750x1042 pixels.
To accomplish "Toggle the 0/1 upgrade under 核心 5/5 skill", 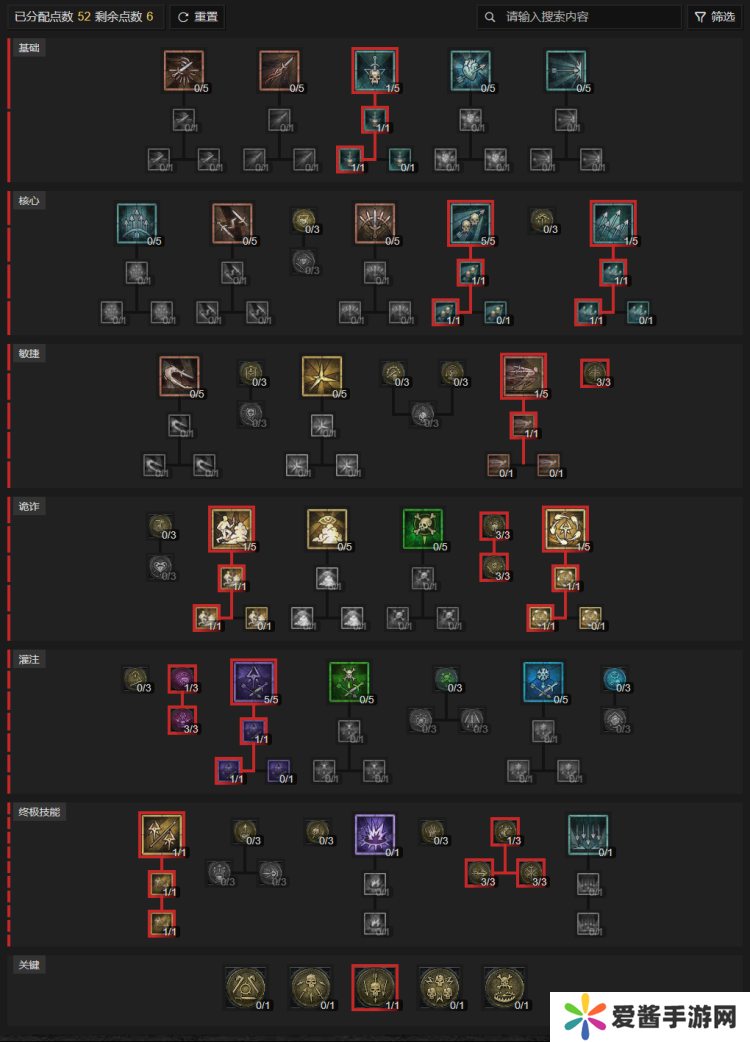I will click(496, 313).
